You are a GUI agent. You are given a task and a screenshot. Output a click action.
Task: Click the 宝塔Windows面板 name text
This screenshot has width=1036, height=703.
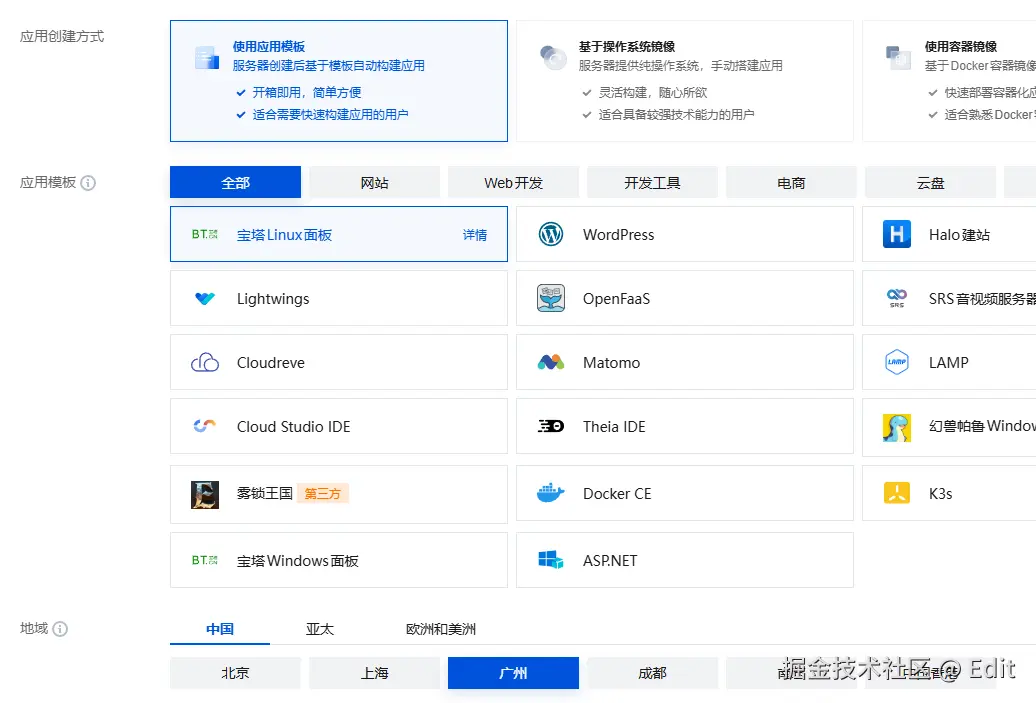point(297,560)
